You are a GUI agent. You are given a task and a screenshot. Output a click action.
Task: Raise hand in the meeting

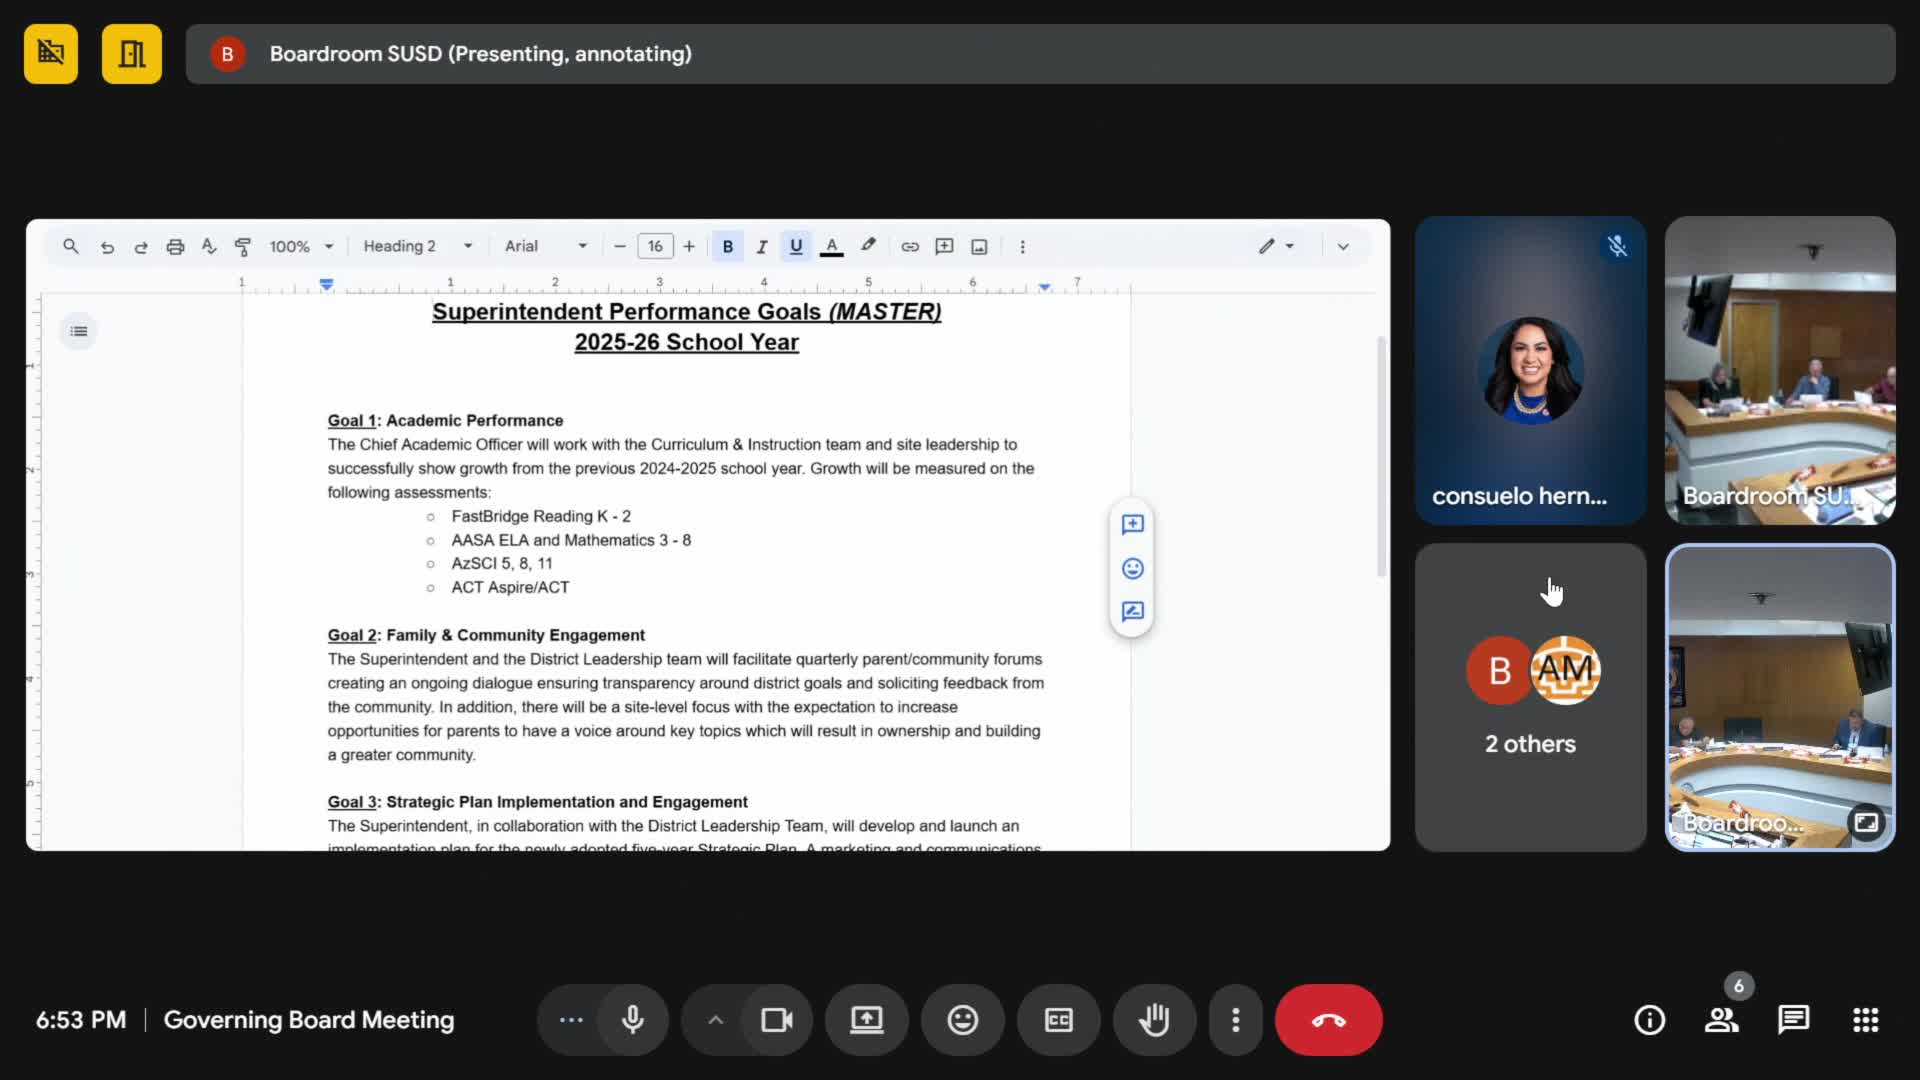[x=1154, y=1020]
